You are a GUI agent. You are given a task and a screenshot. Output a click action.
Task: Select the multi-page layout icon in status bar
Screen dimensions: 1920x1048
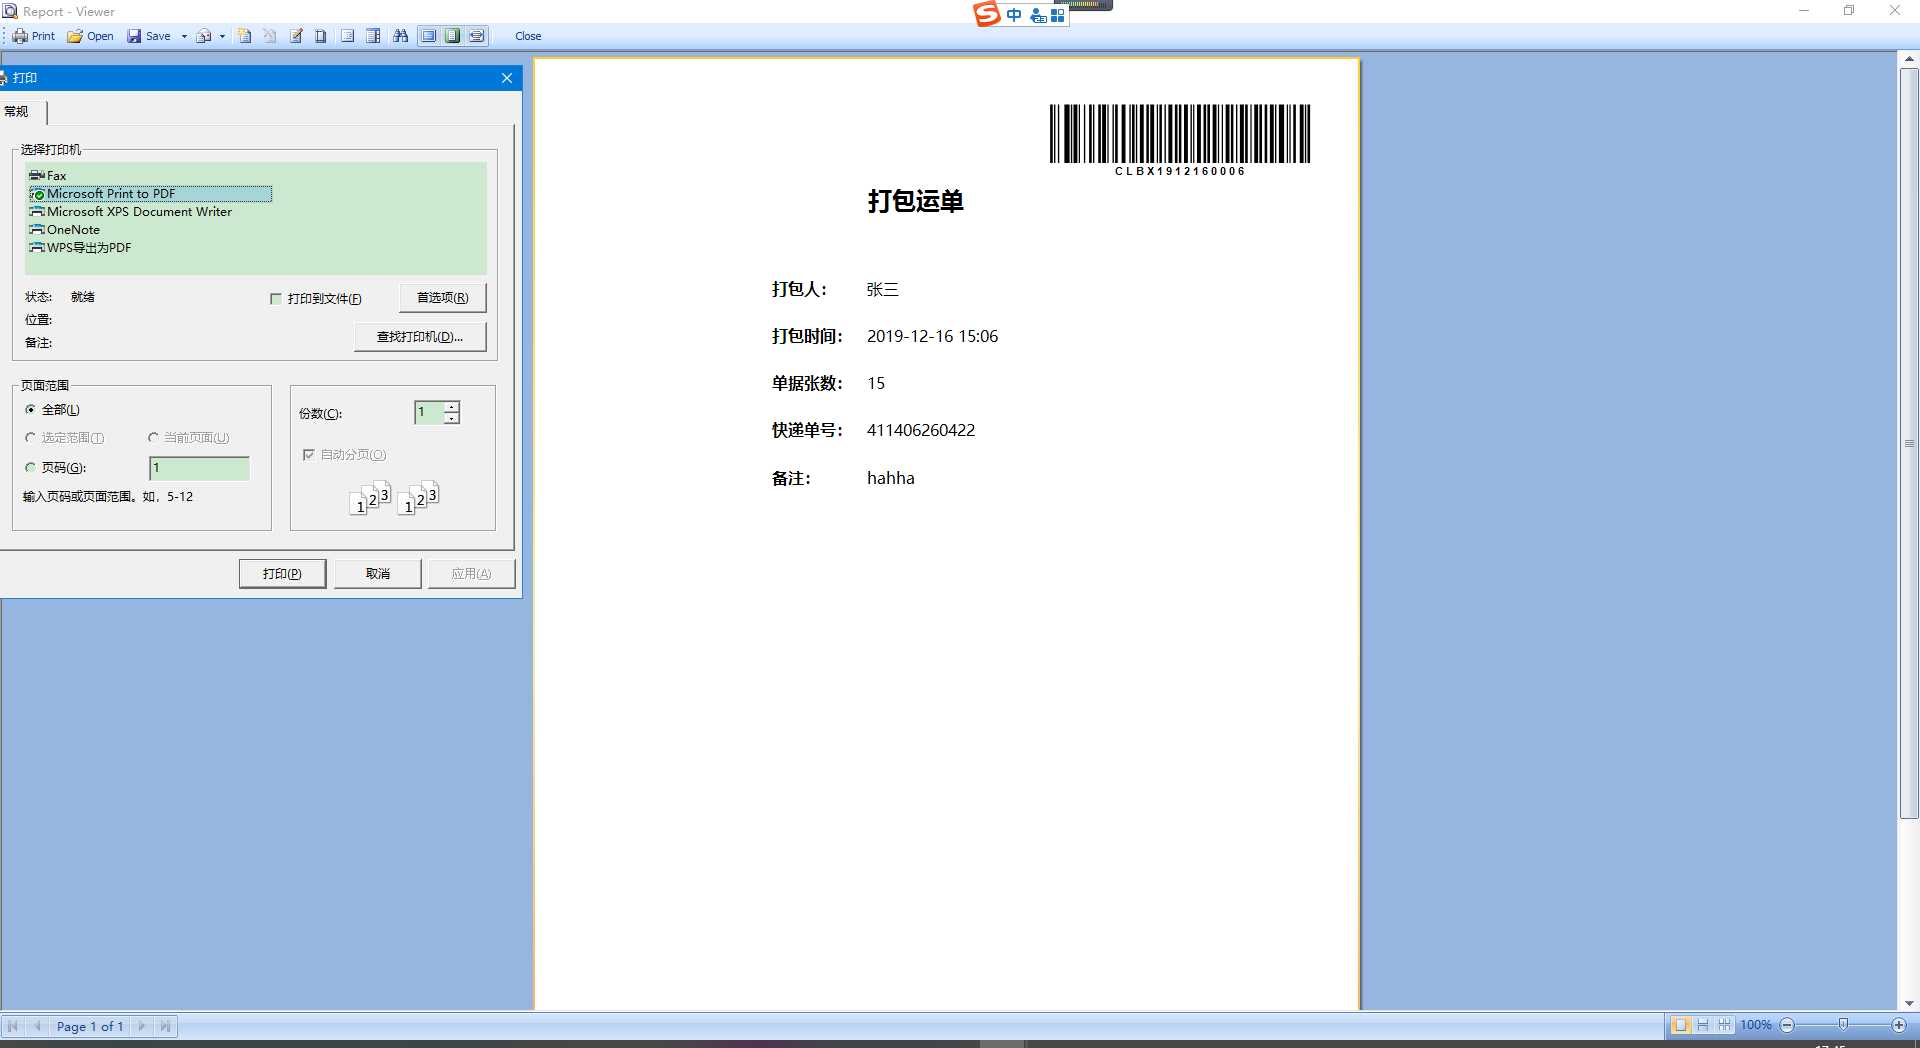pos(1724,1025)
